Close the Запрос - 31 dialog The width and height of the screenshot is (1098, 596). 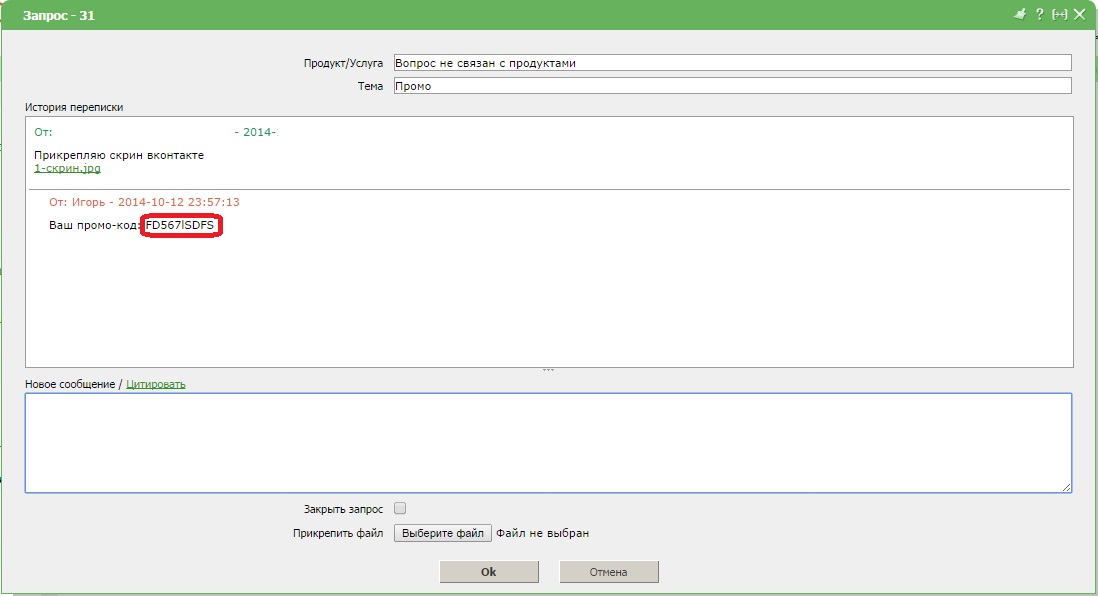coord(1079,14)
